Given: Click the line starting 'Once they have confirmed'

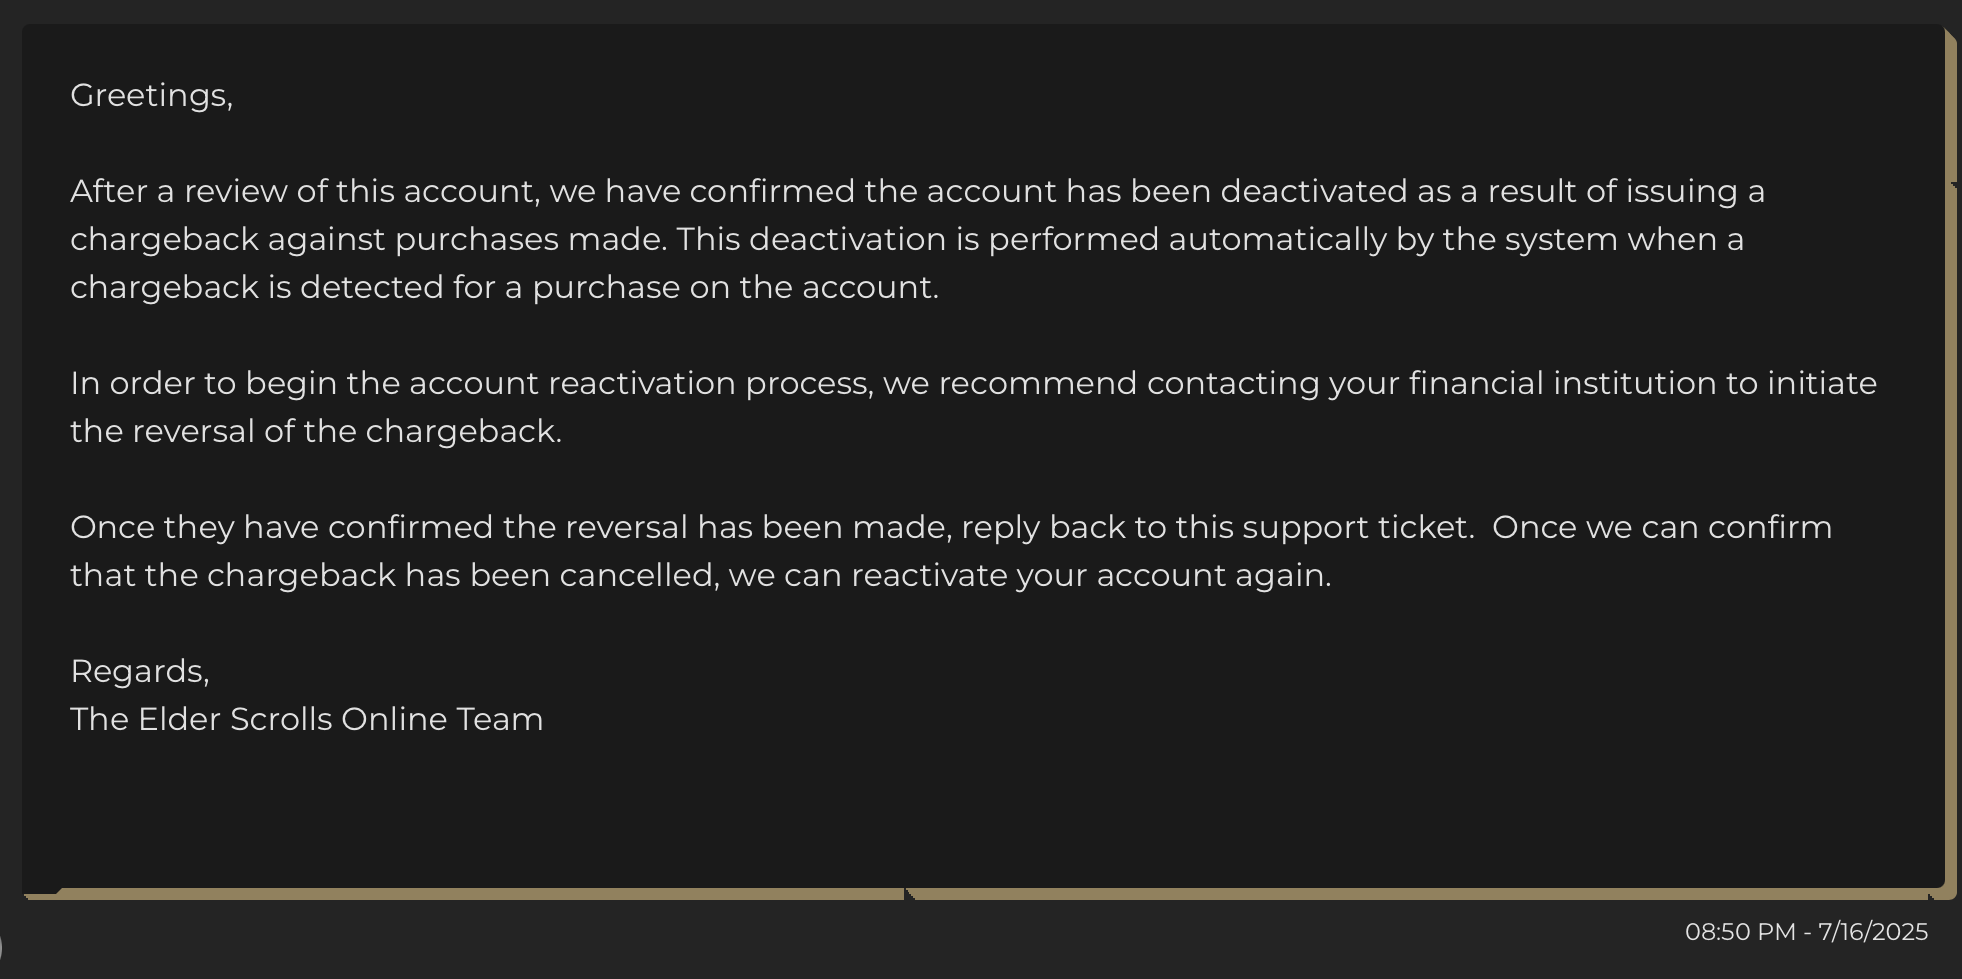Looking at the screenshot, I should 951,527.
